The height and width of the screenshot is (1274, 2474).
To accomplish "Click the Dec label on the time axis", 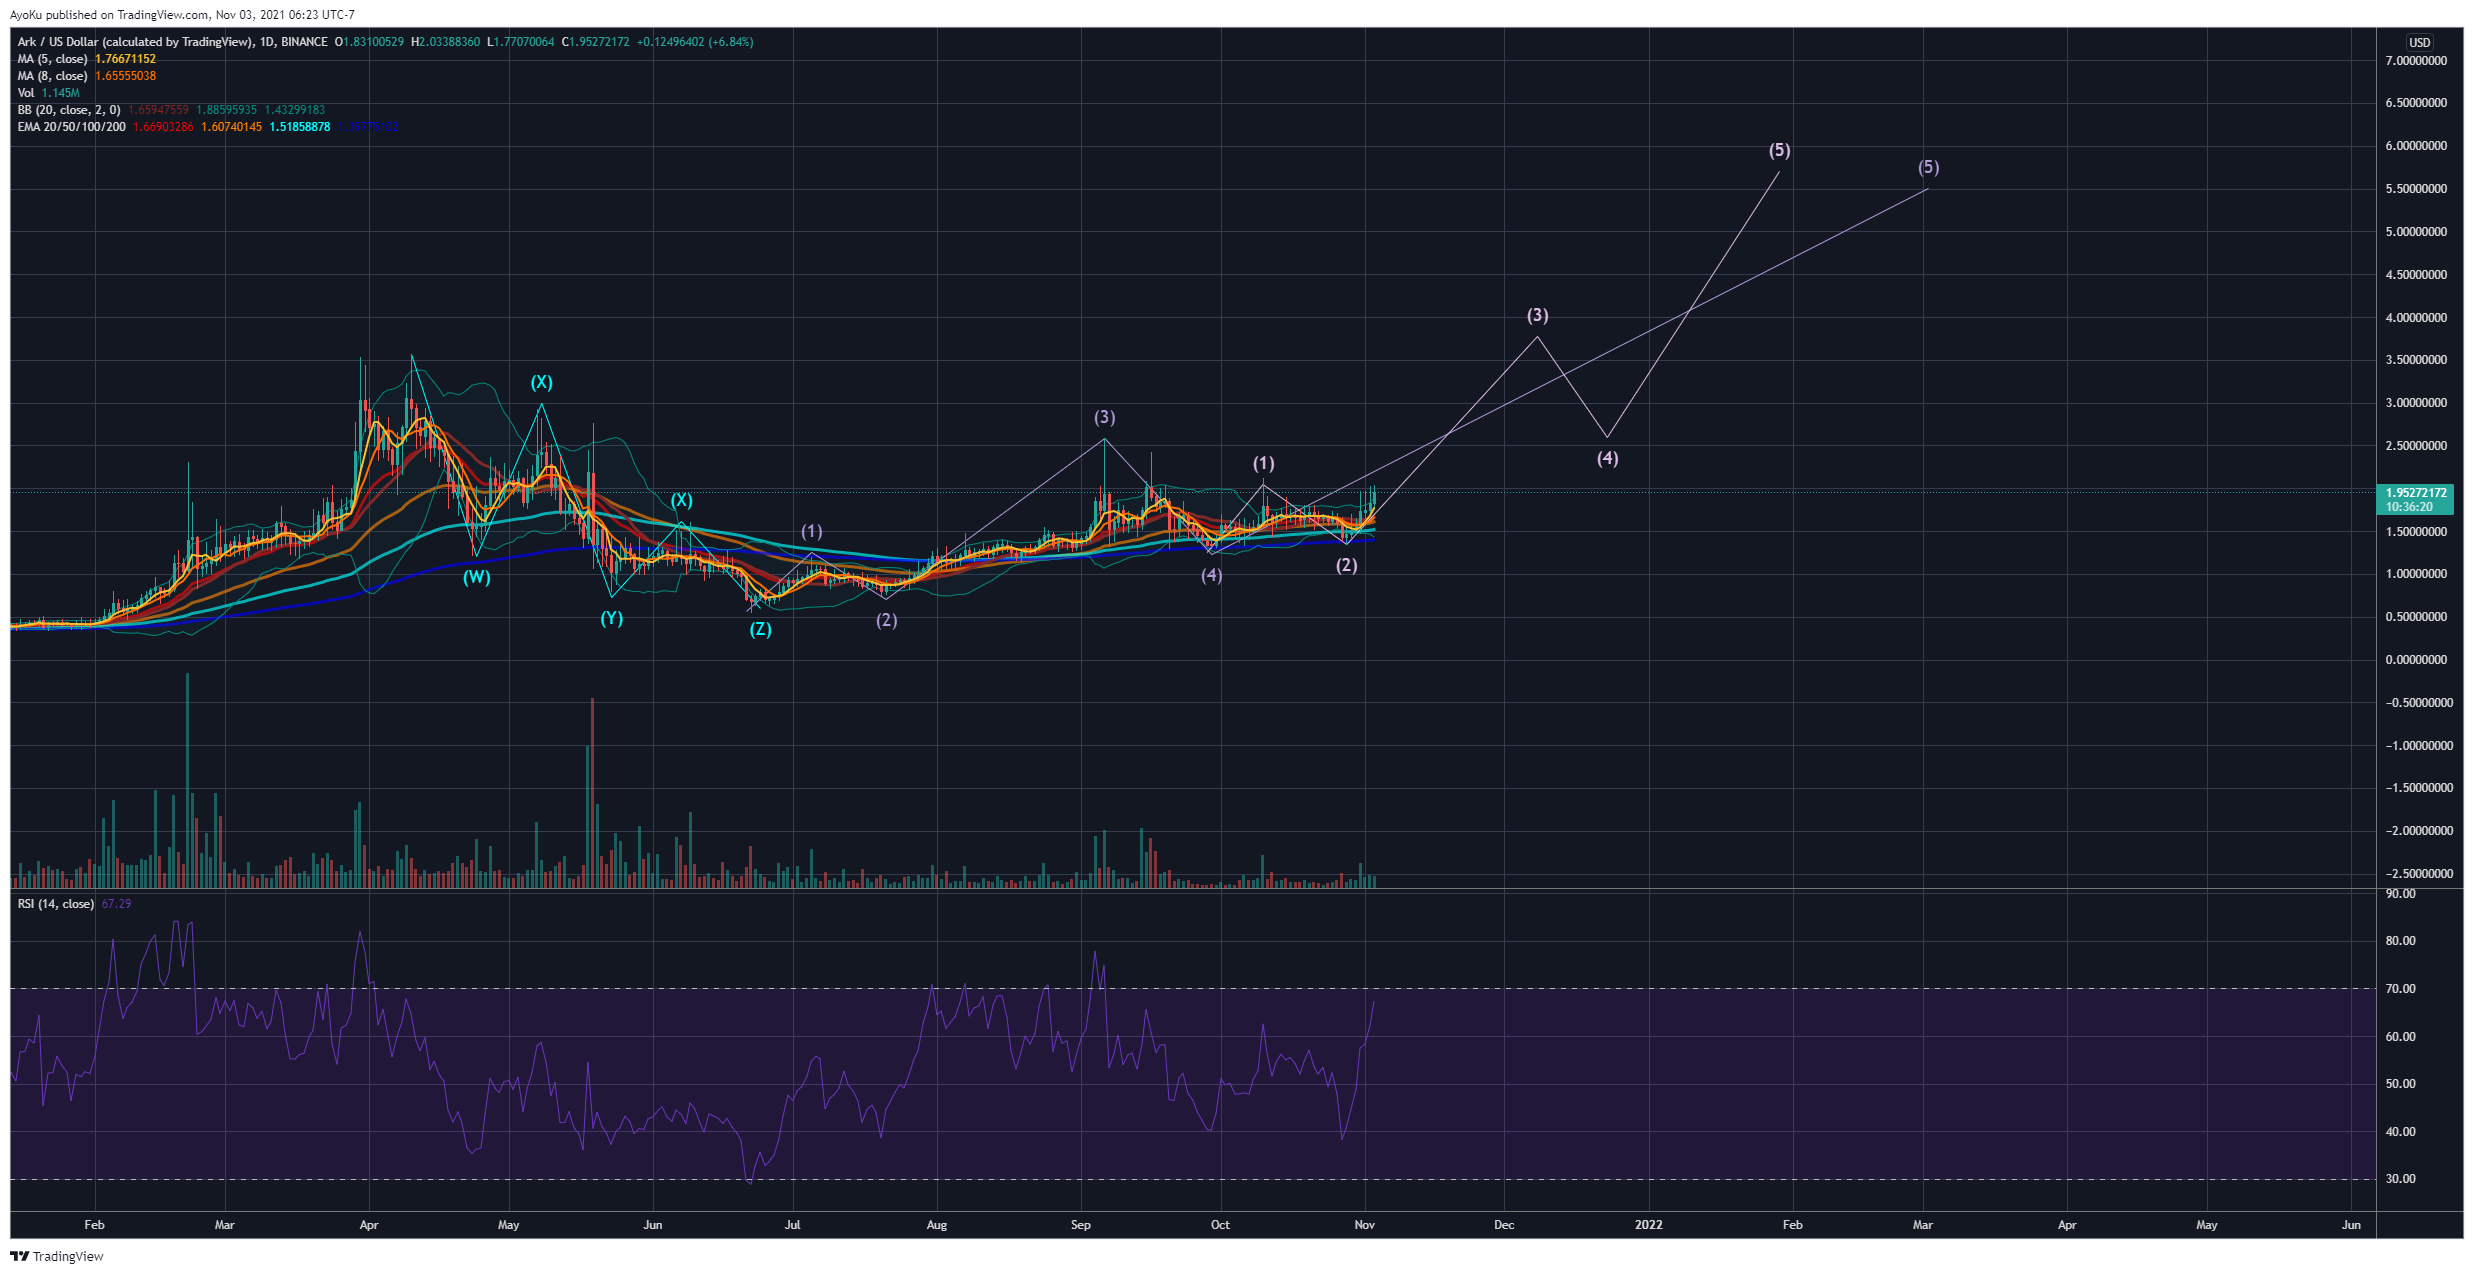I will click(1504, 1225).
